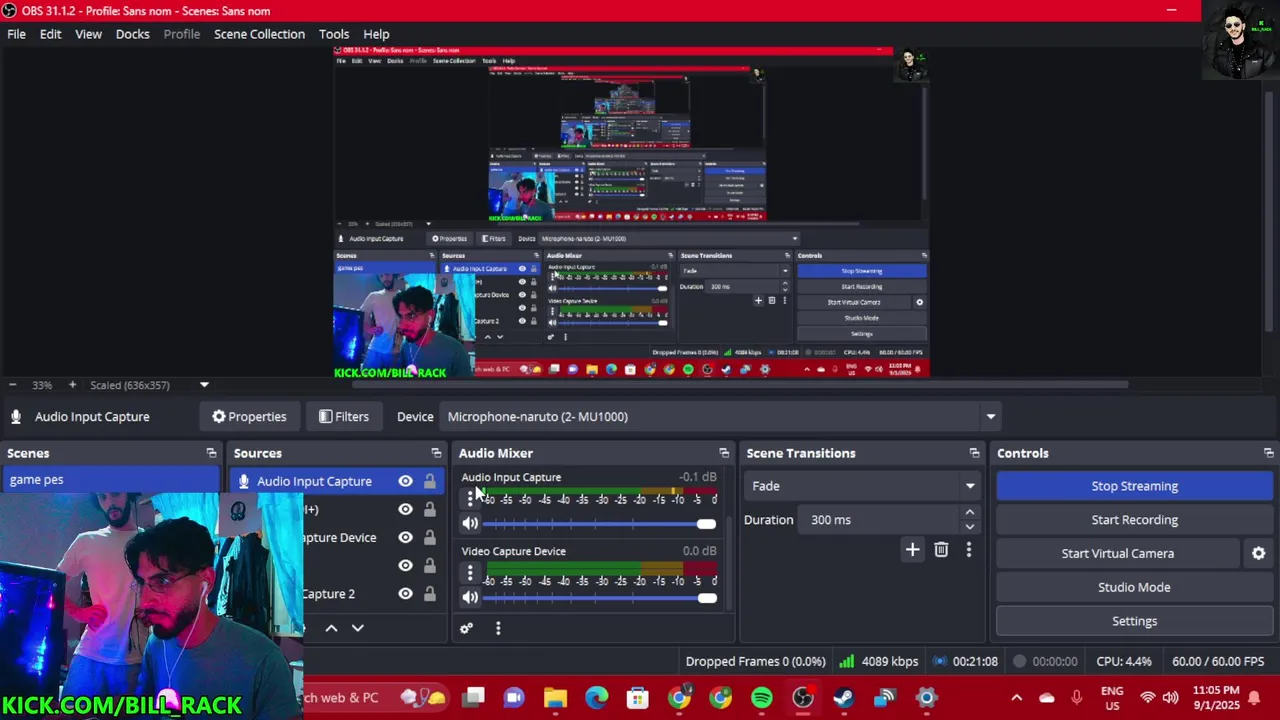The image size is (1280, 720).
Task: Open source Filters button
Action: point(343,417)
